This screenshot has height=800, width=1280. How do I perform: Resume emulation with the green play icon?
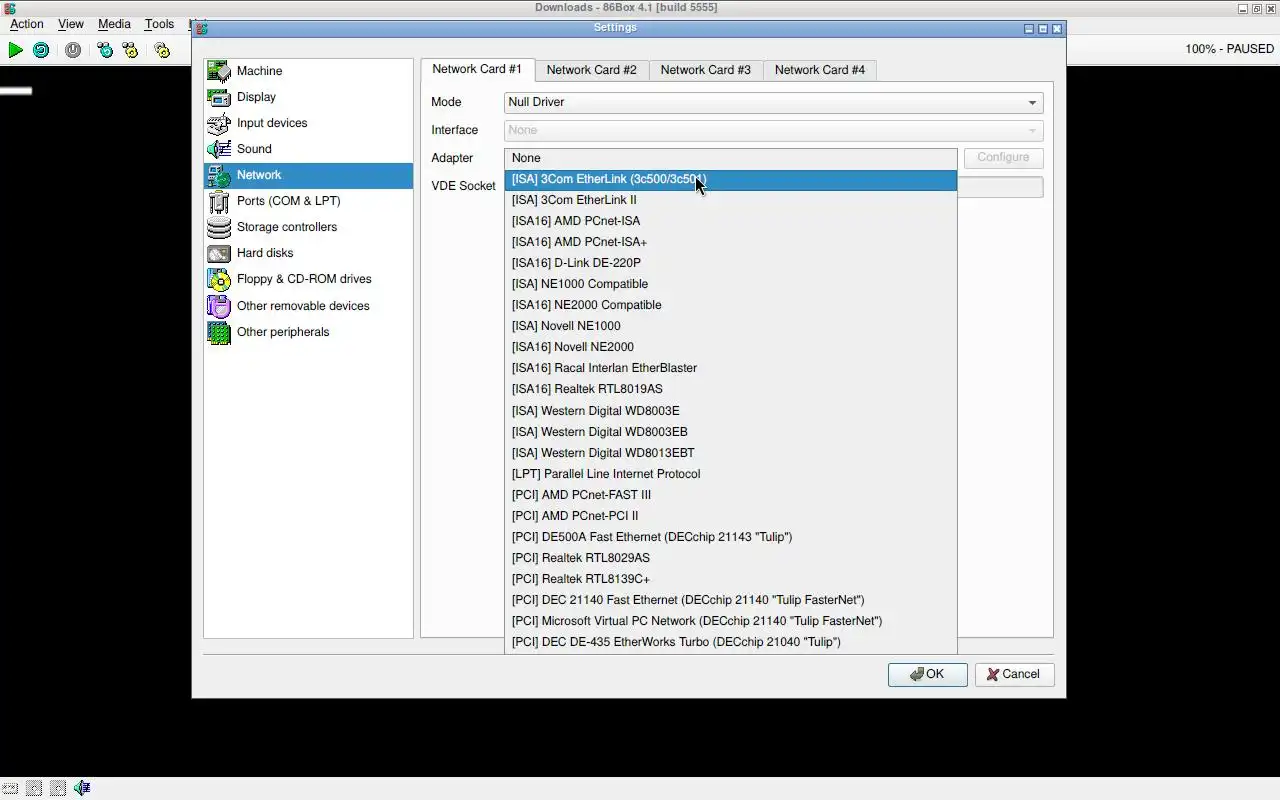coord(15,50)
